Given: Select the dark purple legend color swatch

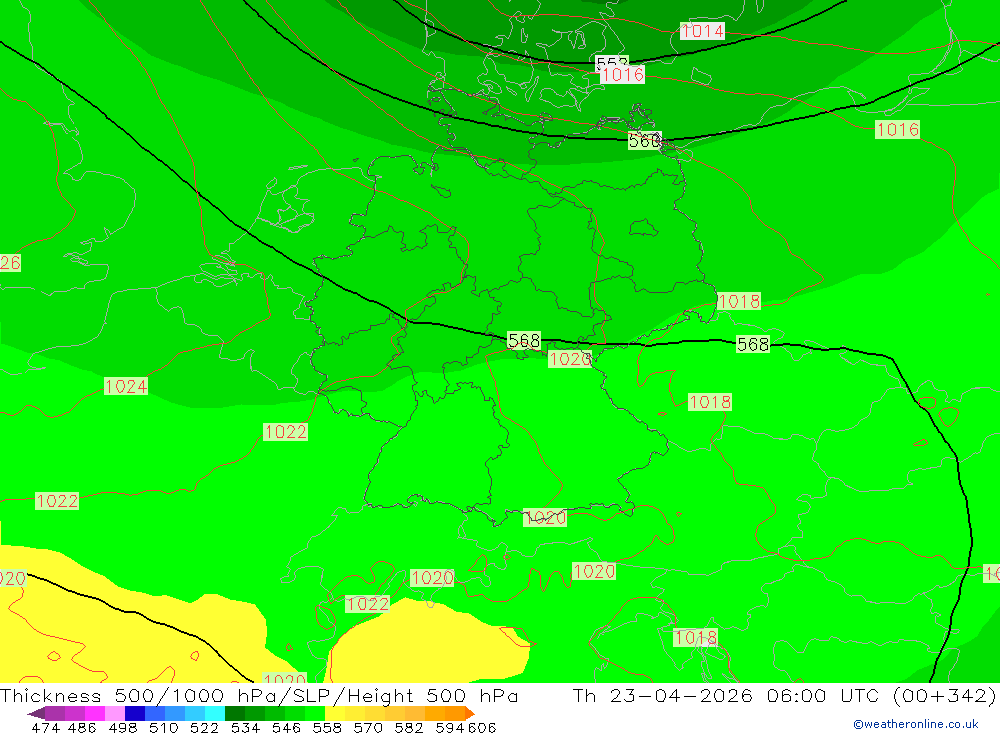Looking at the screenshot, I should [54, 713].
